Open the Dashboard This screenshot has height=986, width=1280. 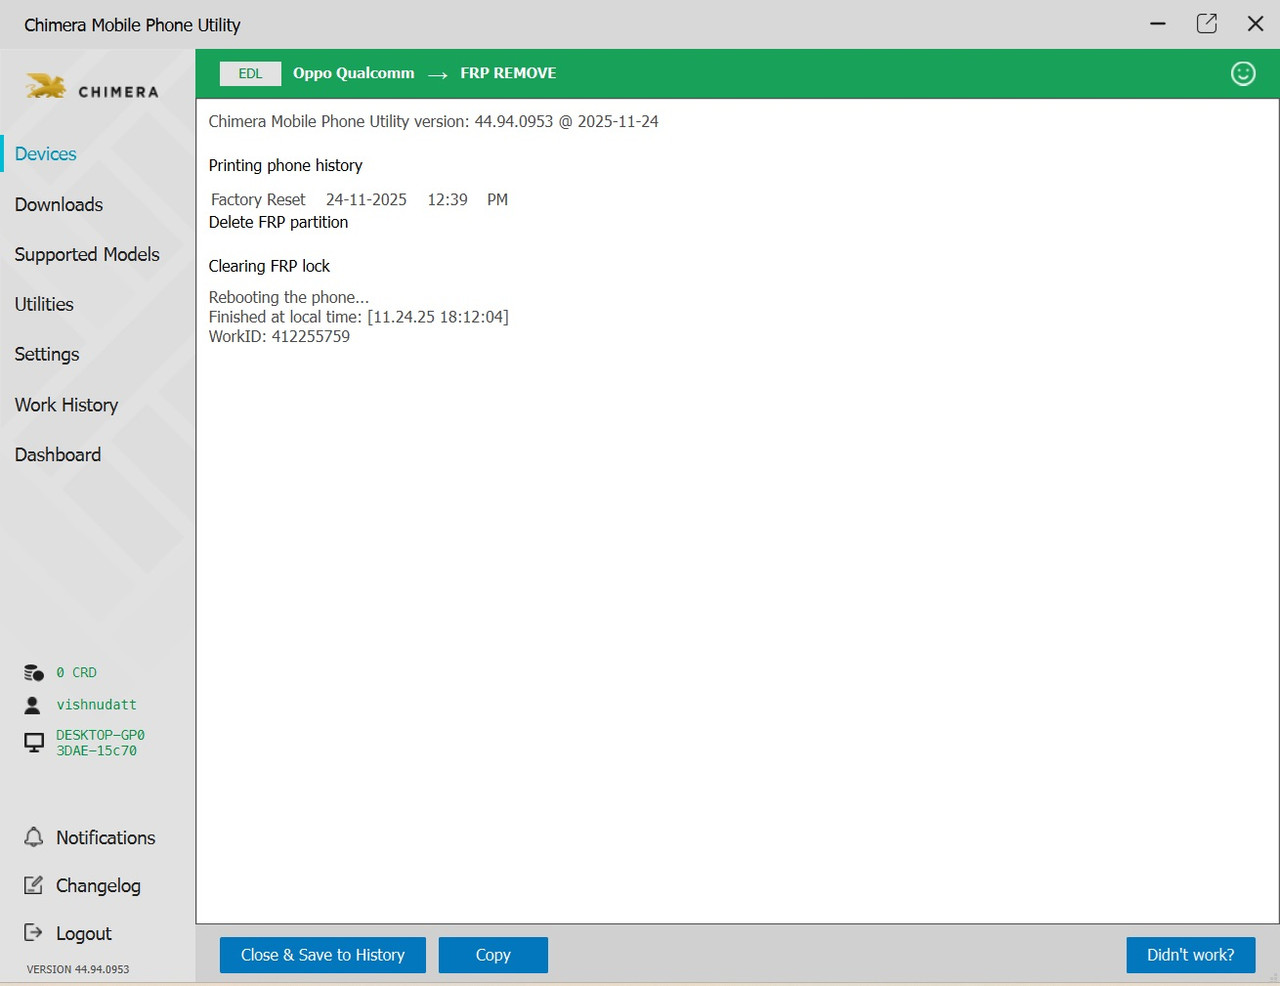(58, 455)
